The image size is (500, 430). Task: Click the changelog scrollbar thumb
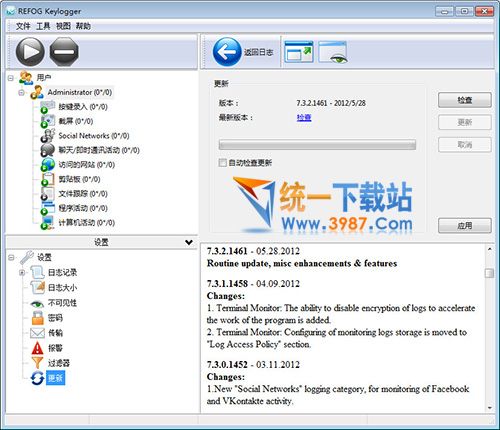pos(489,273)
